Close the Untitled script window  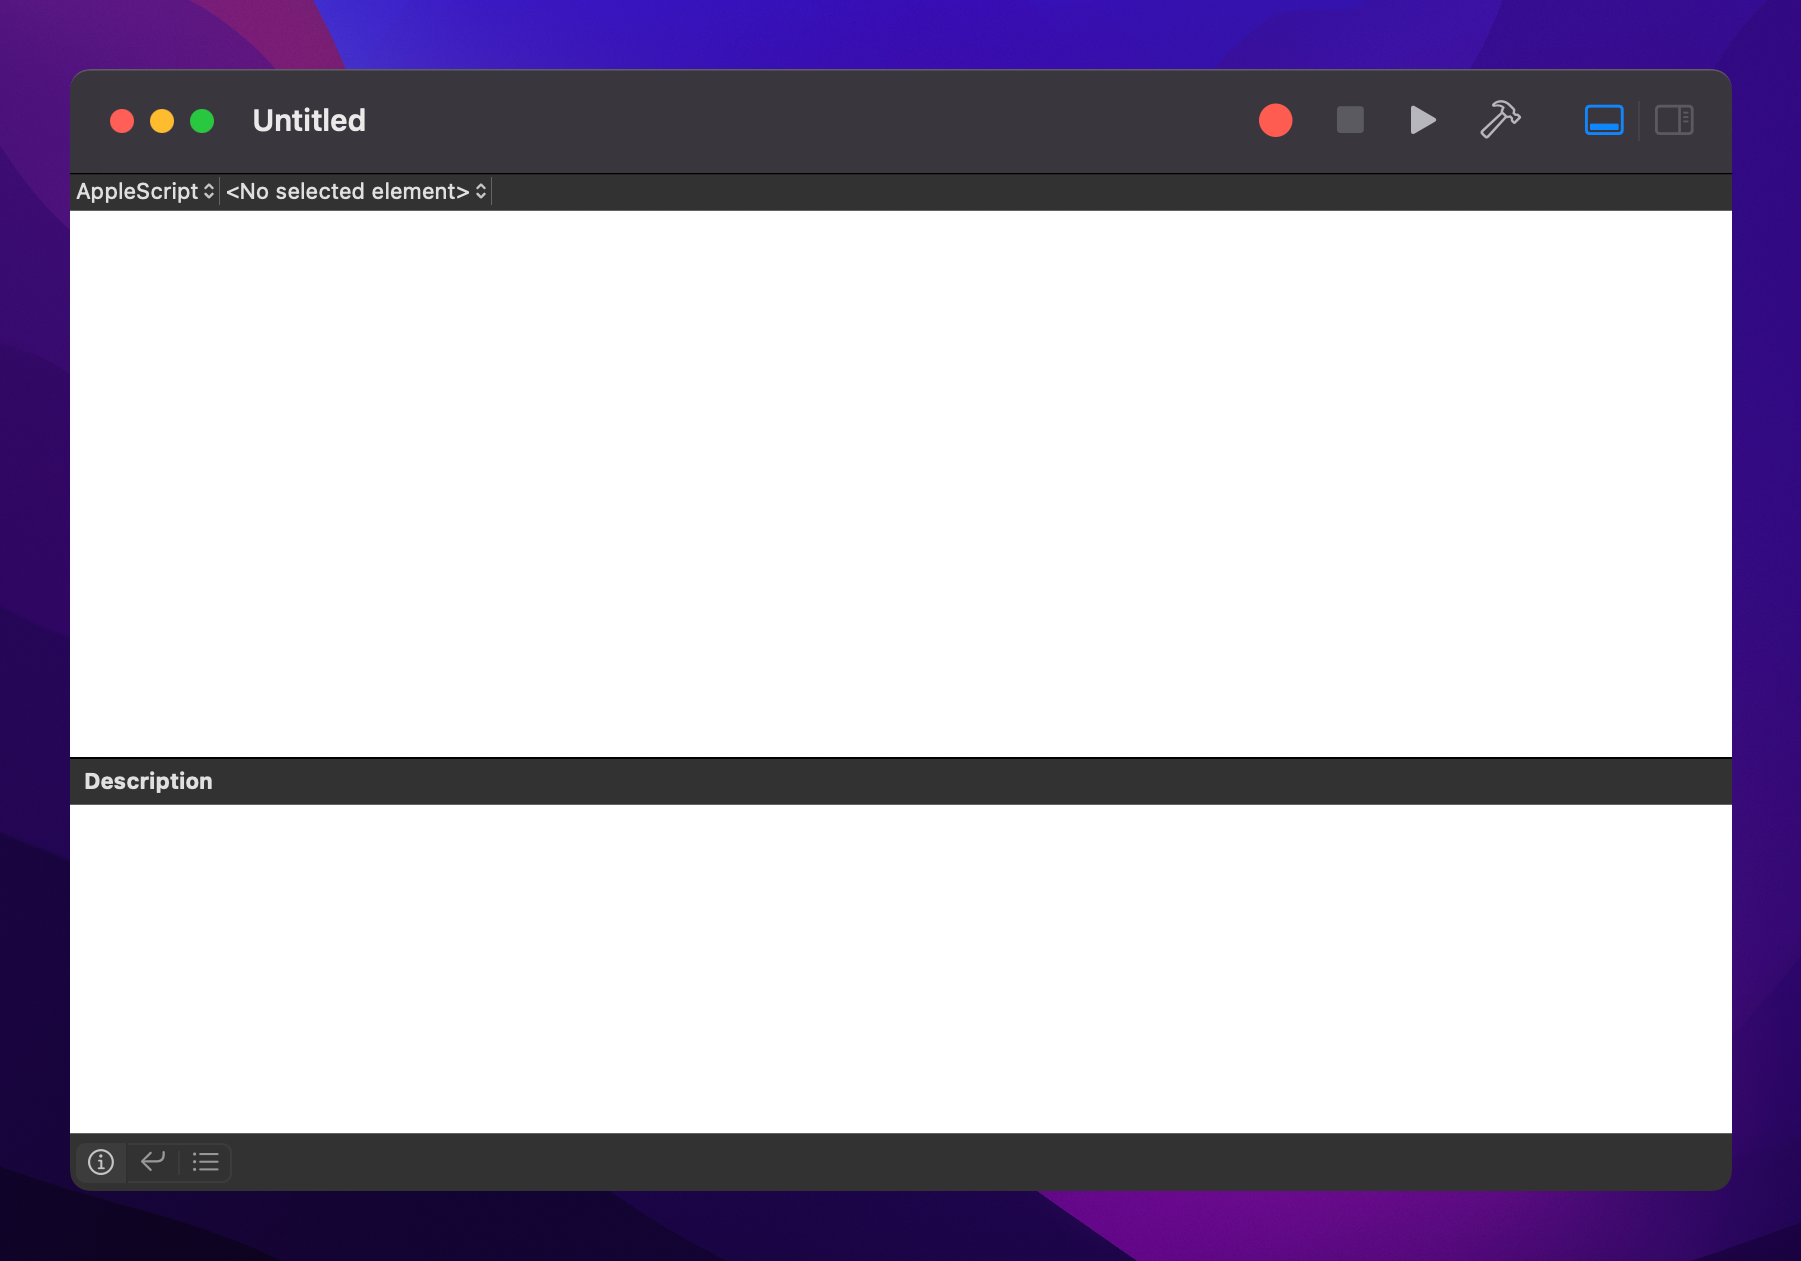[x=122, y=121]
